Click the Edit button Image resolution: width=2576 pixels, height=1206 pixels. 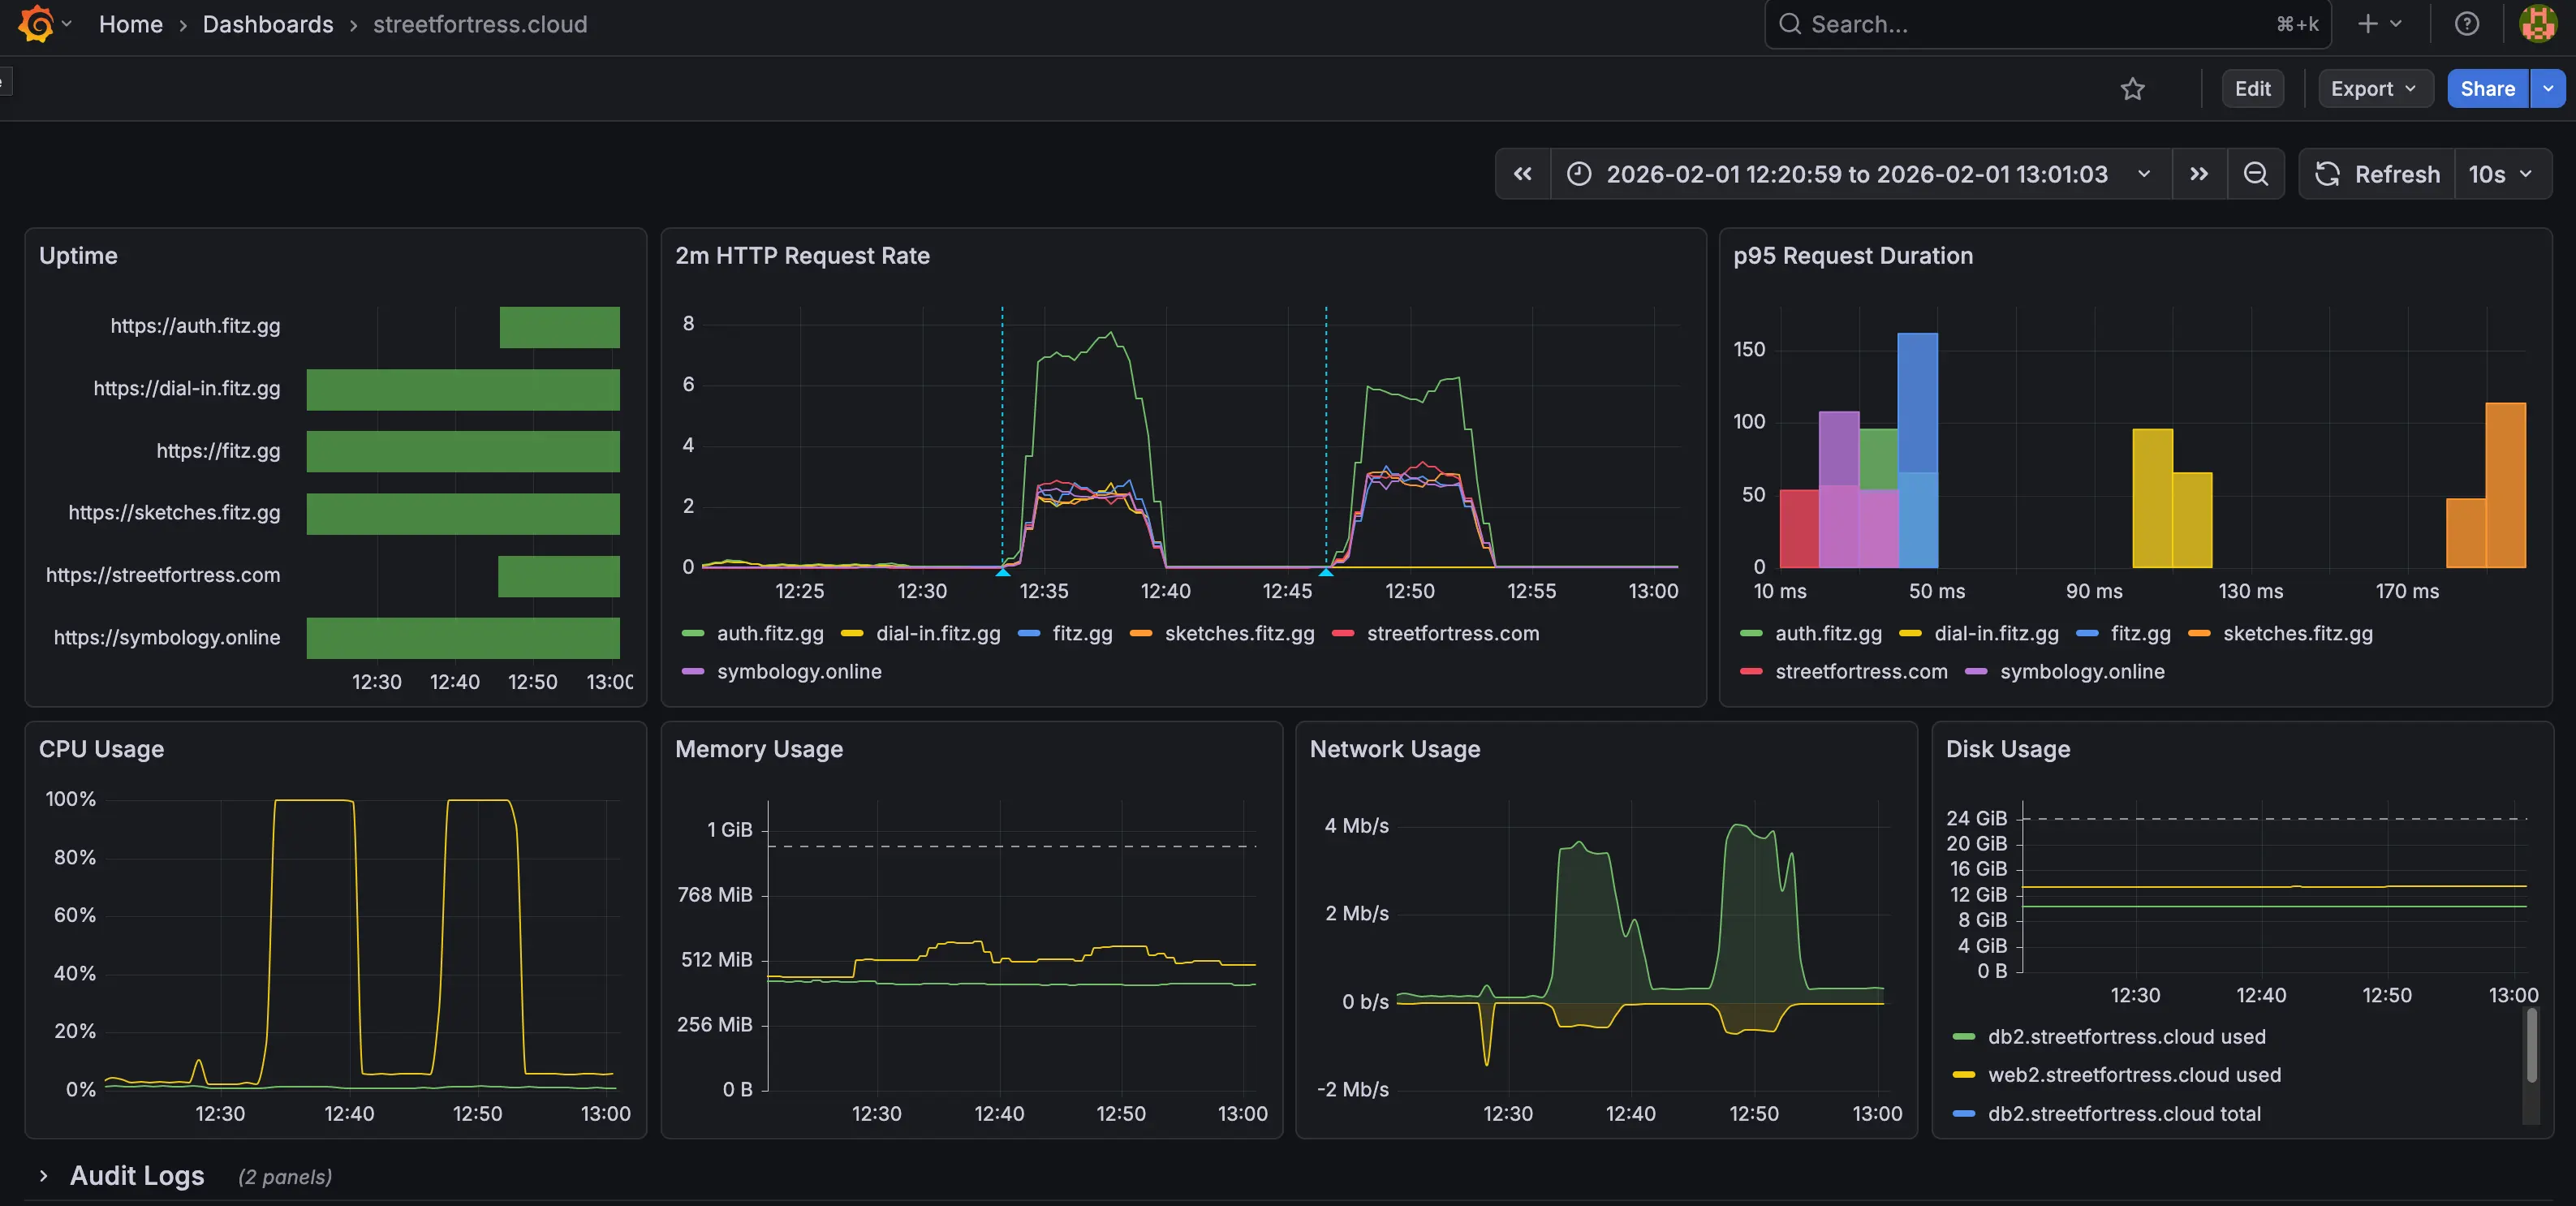tap(2253, 89)
